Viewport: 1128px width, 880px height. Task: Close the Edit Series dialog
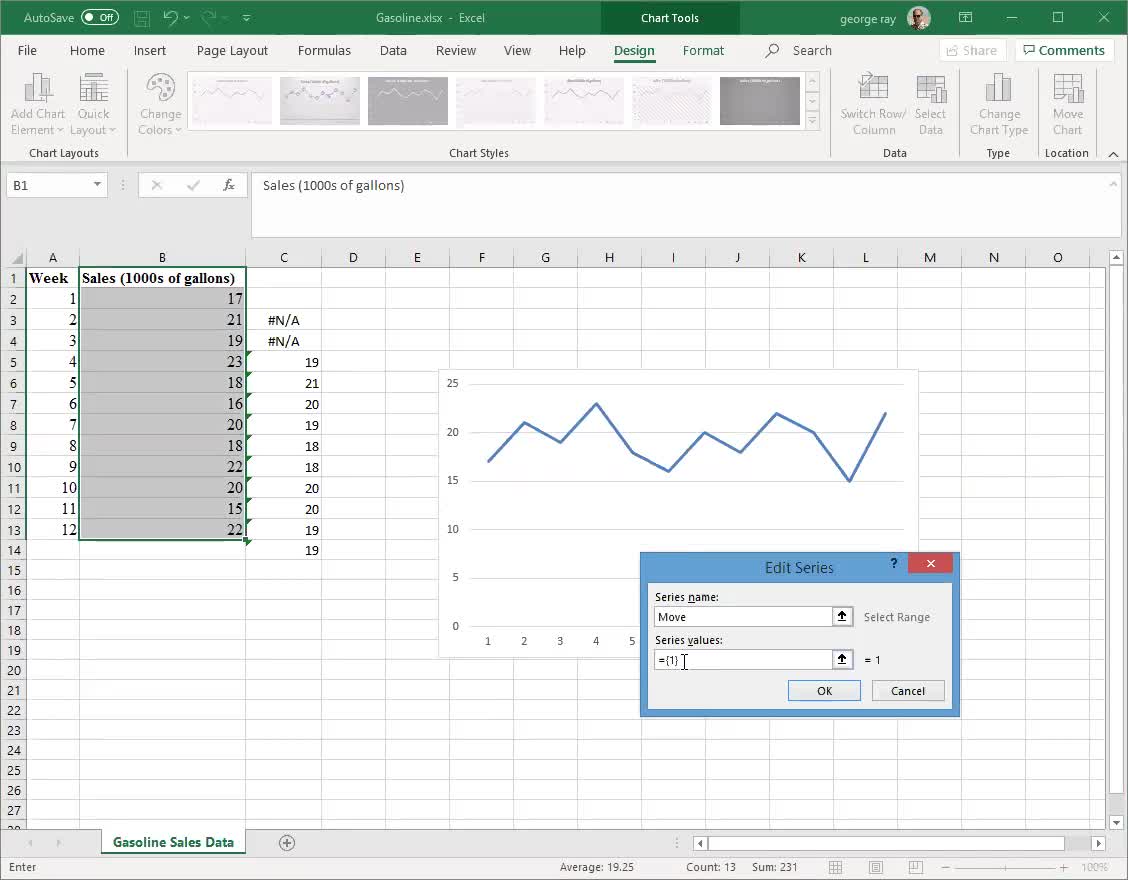pyautogui.click(x=930, y=563)
